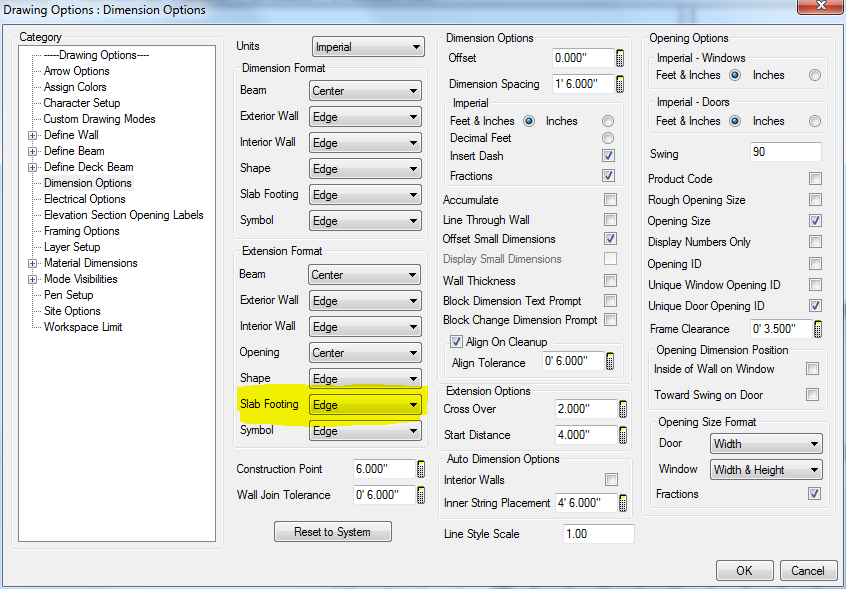The width and height of the screenshot is (846, 589).
Task: Open Character Setup category
Action: tap(82, 103)
